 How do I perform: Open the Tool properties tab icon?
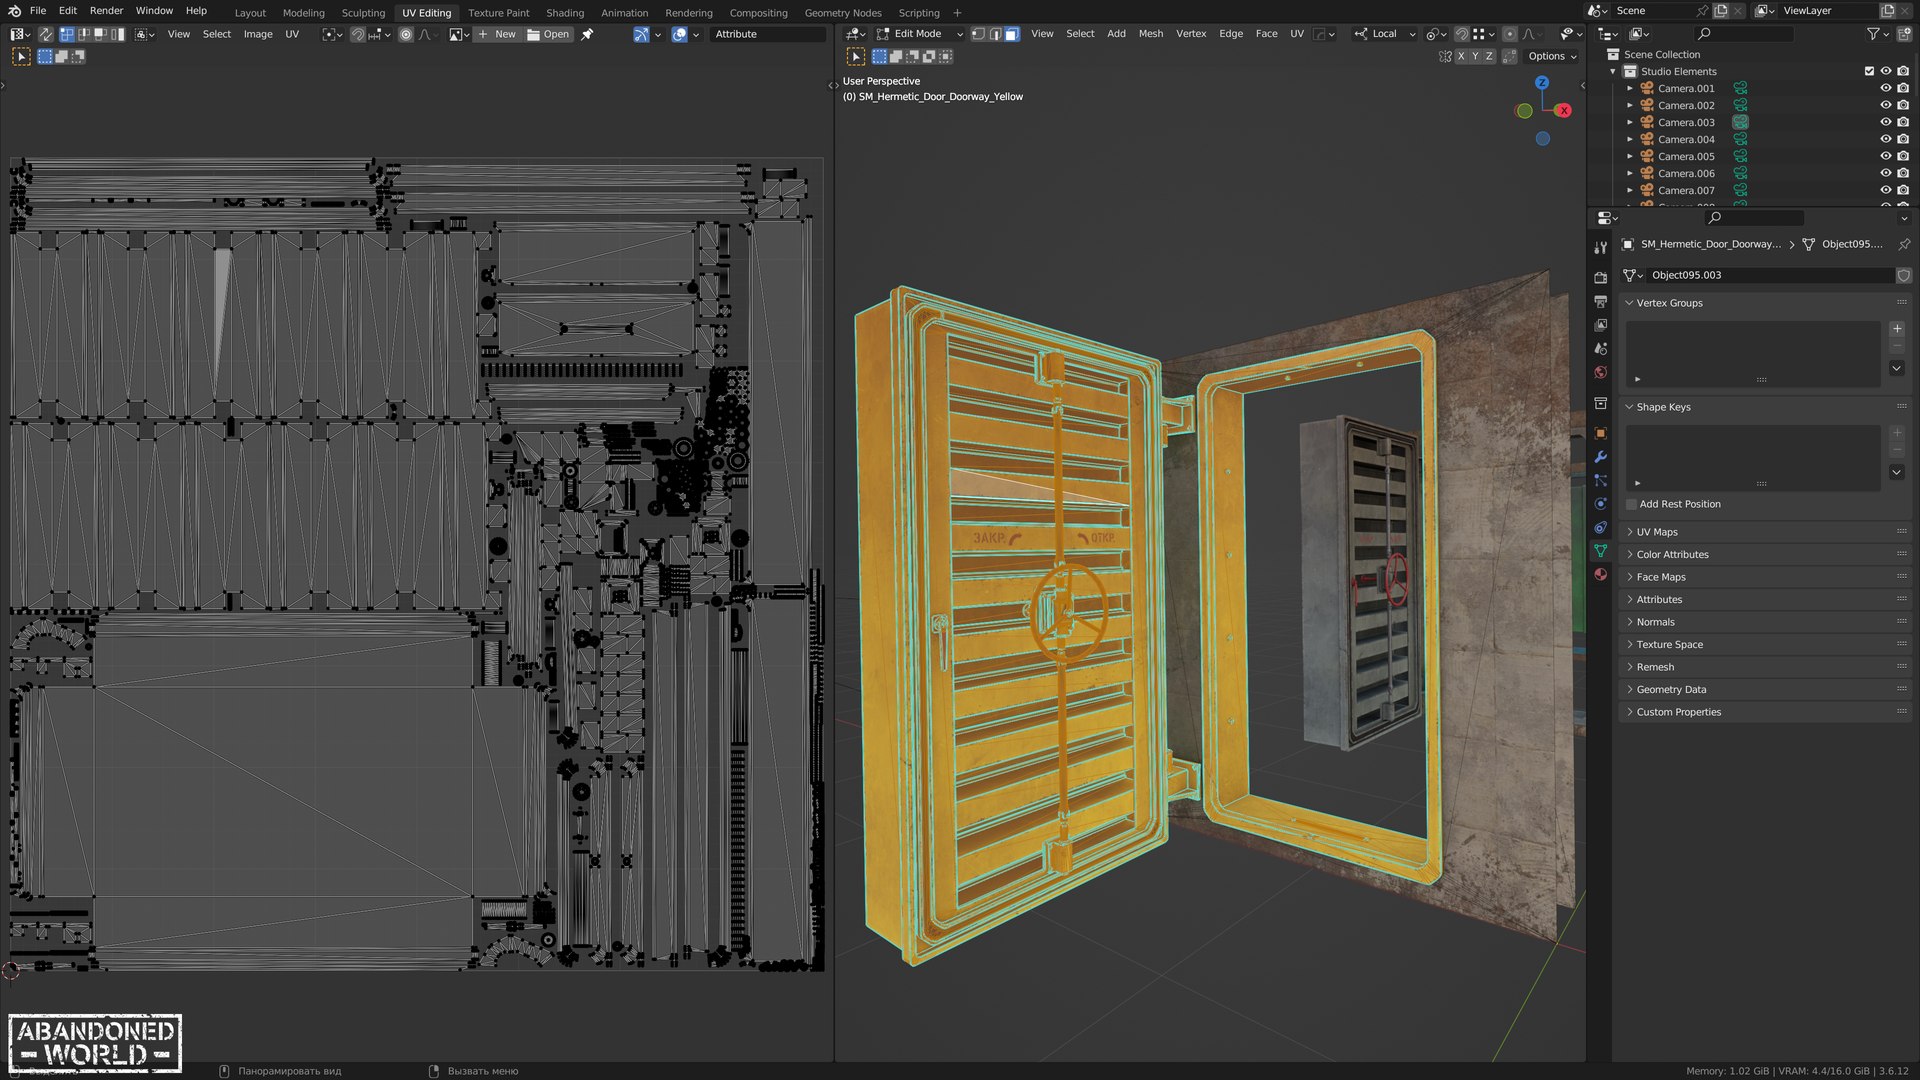(x=1600, y=248)
